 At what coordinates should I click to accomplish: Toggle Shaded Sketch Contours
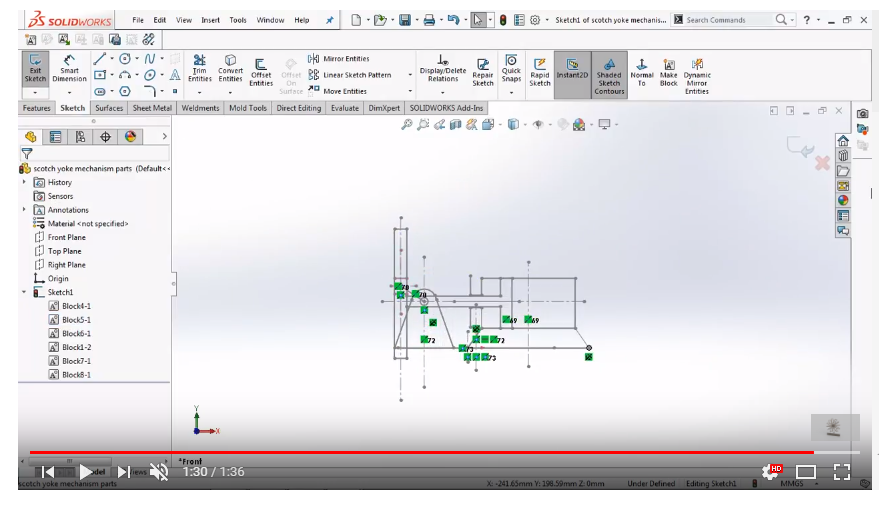(x=609, y=72)
